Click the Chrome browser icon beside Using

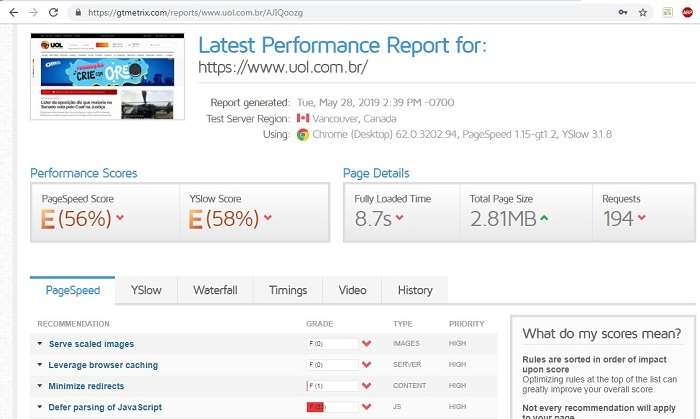click(x=303, y=134)
